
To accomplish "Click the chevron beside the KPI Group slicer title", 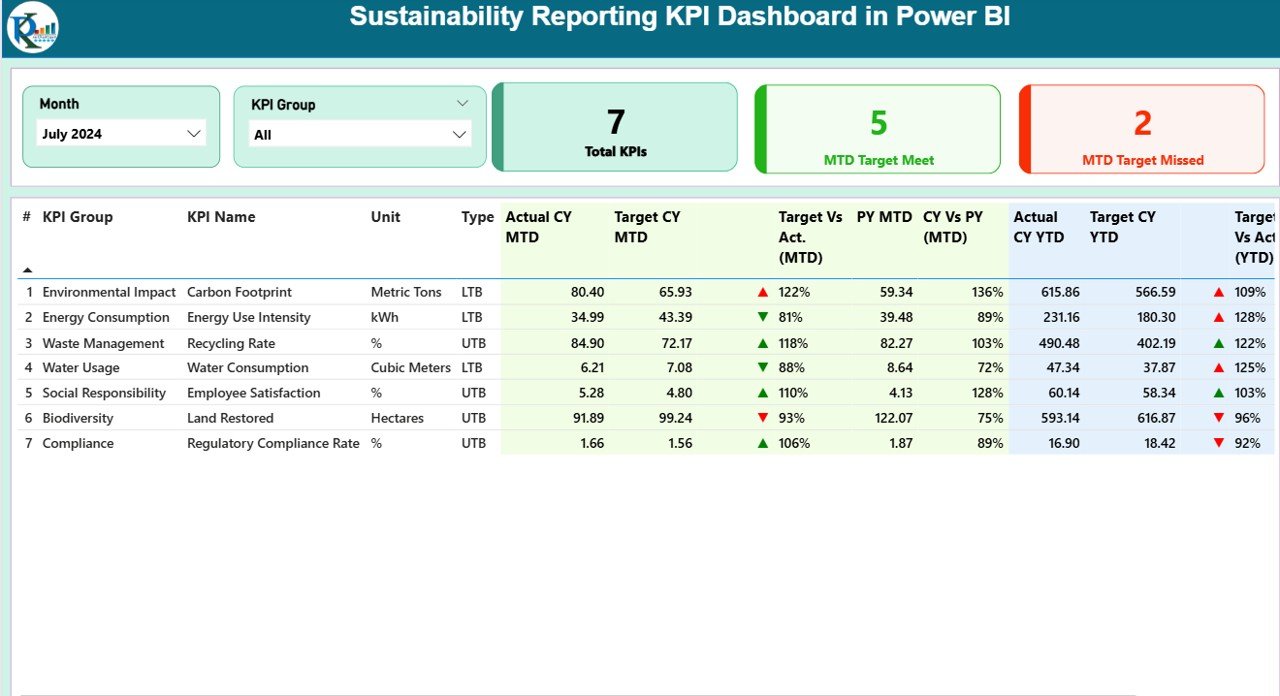I will [462, 103].
